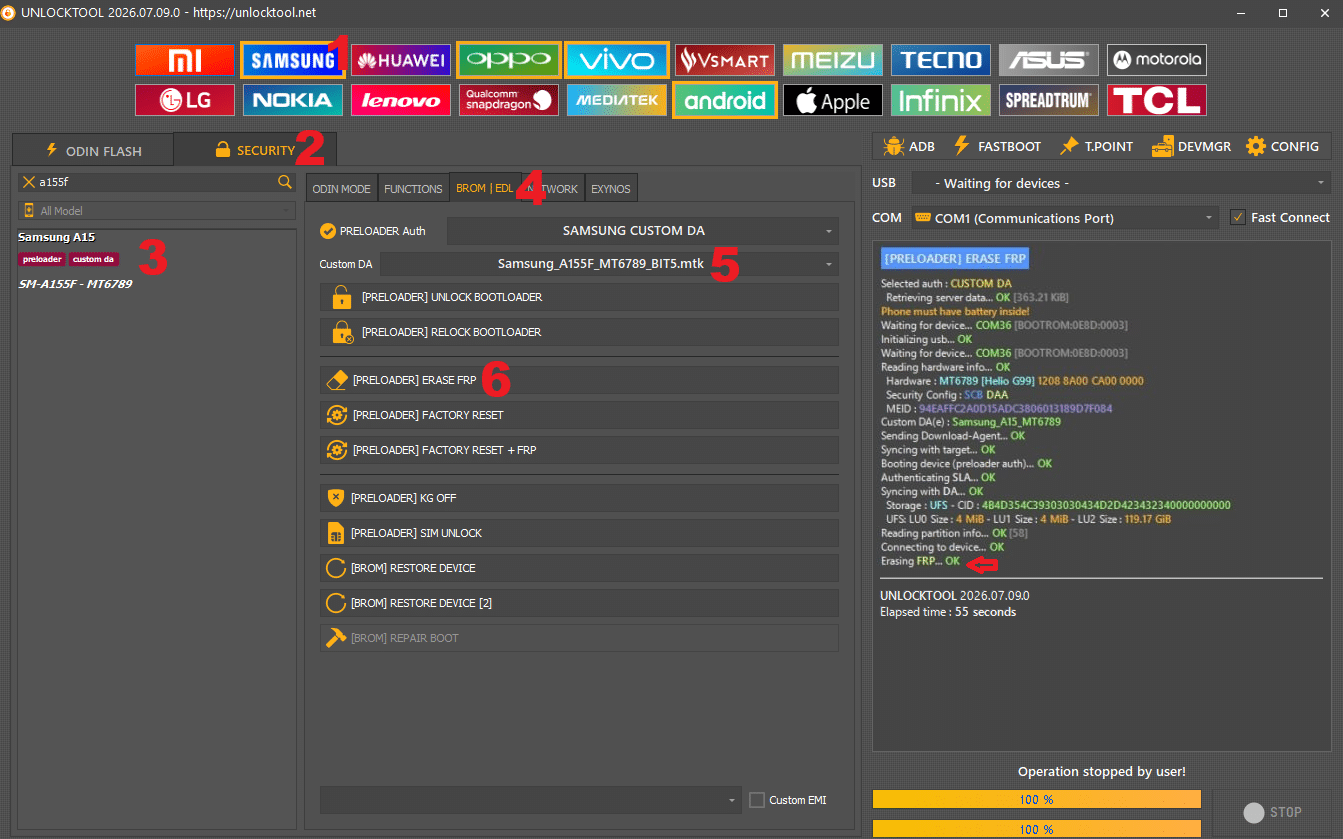Choose the Tecno brand logo
The image size is (1343, 839).
tap(941, 60)
